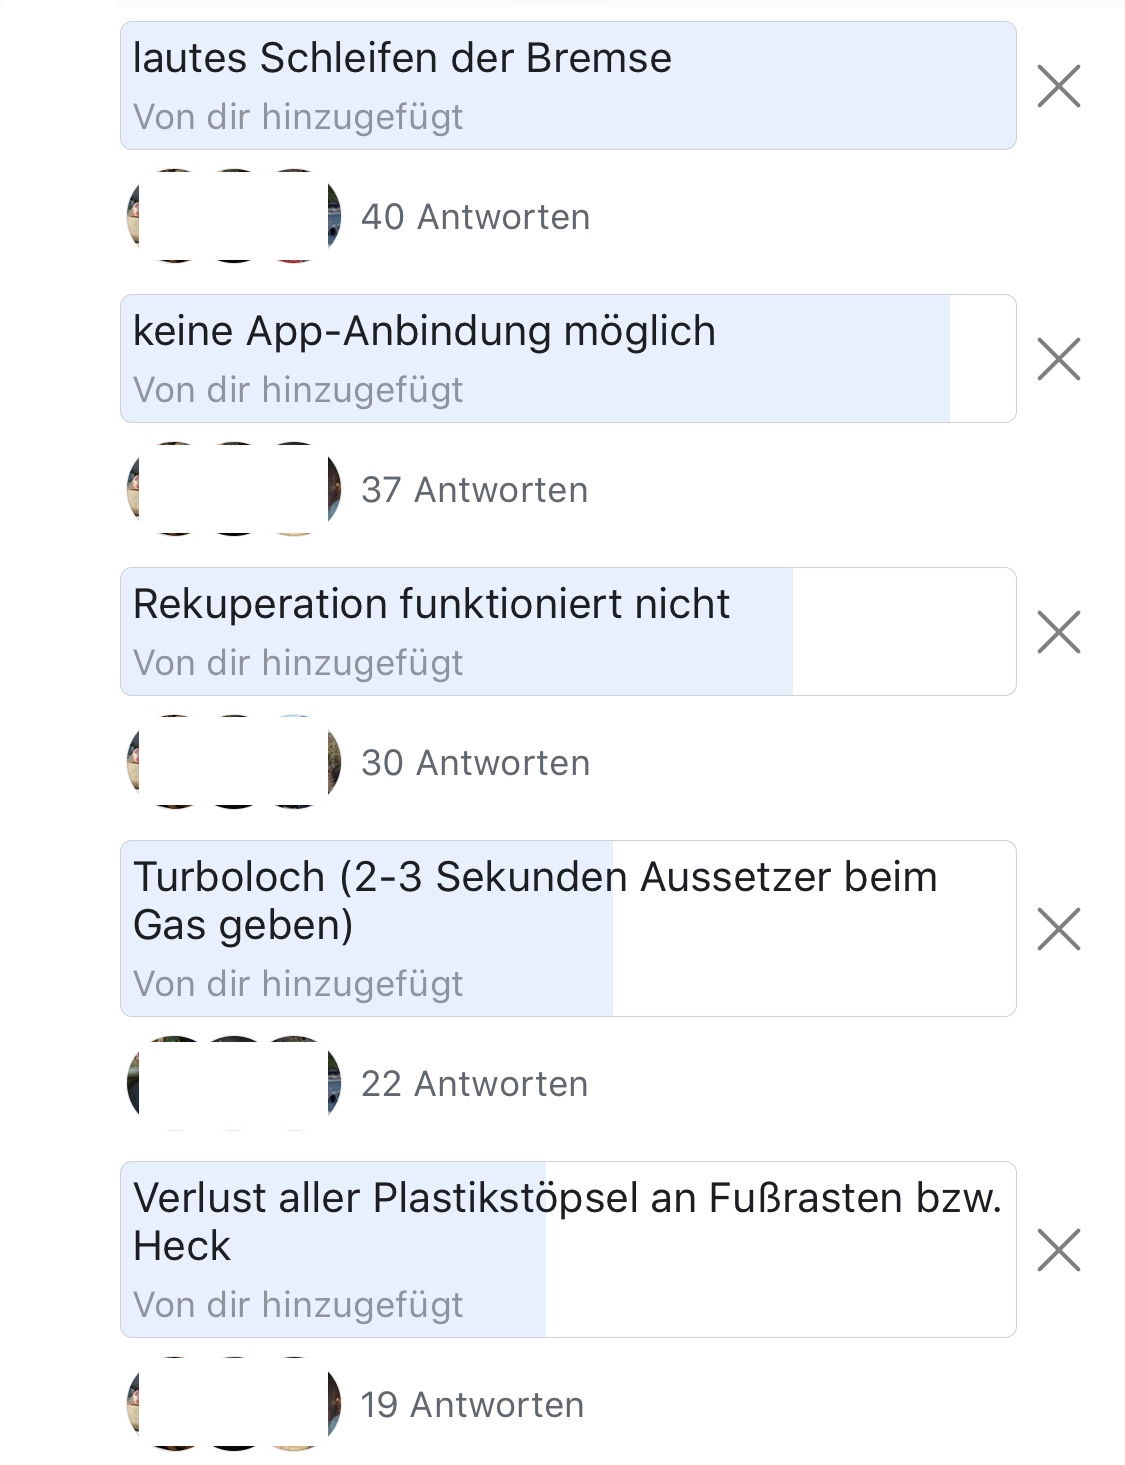Tap voter avatars beside '22 Antworten'

pos(234,1084)
